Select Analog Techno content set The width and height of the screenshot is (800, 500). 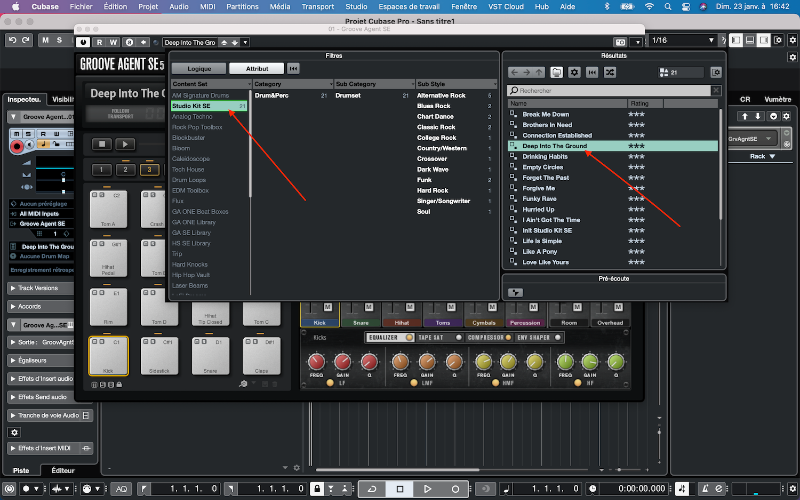[192, 116]
